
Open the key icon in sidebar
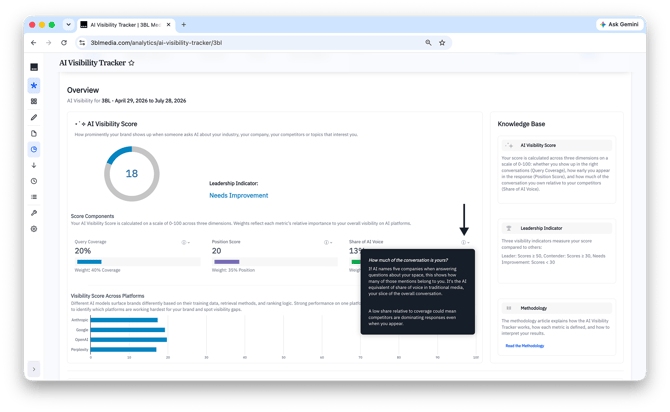[x=34, y=213]
